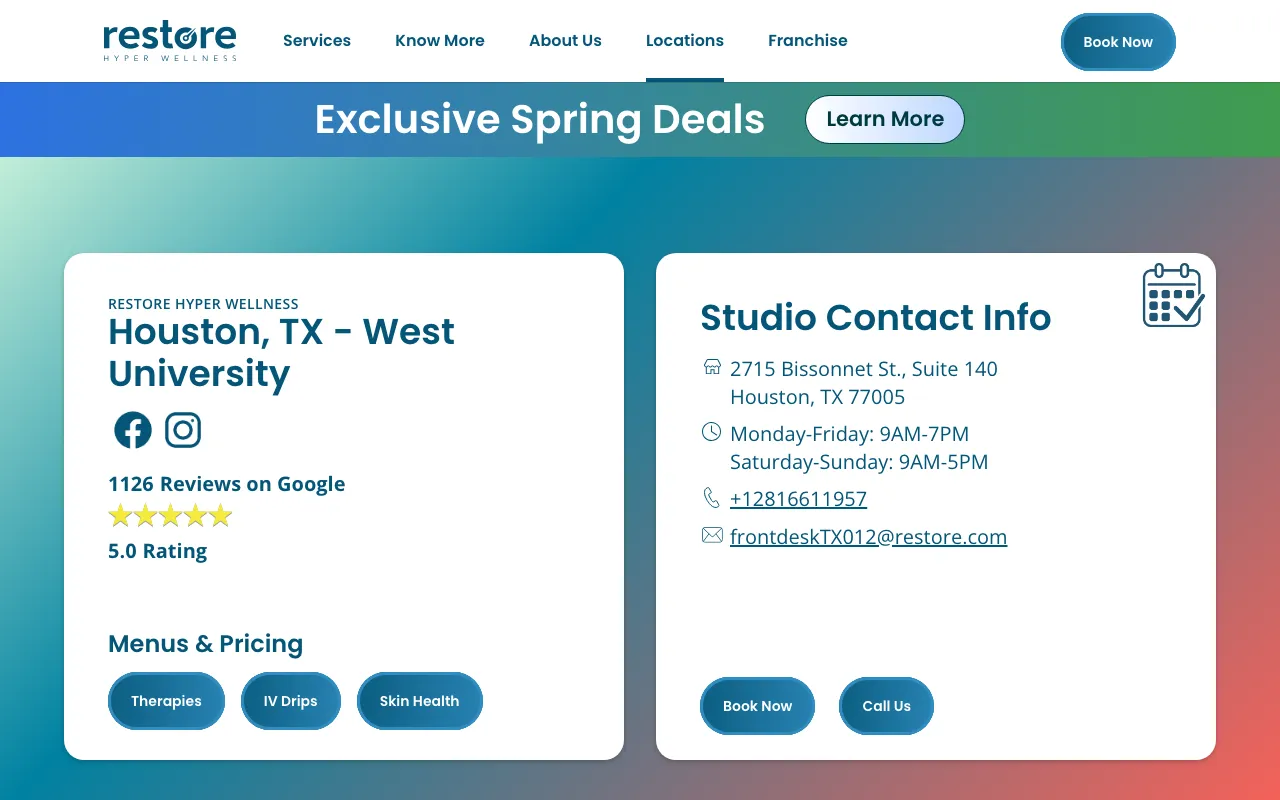The width and height of the screenshot is (1280, 800).
Task: Open the IV Drips pricing menu
Action: (x=291, y=700)
